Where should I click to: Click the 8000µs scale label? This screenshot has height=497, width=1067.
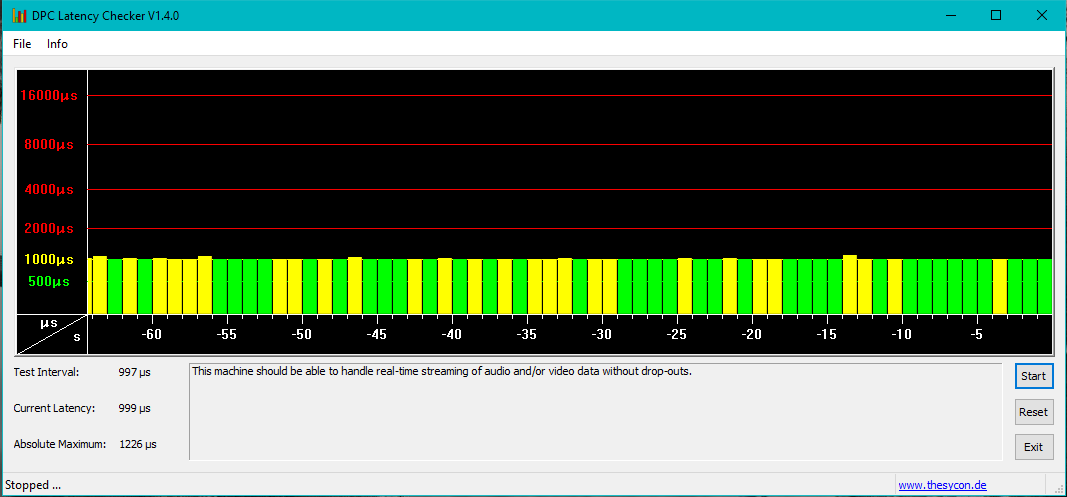50,144
